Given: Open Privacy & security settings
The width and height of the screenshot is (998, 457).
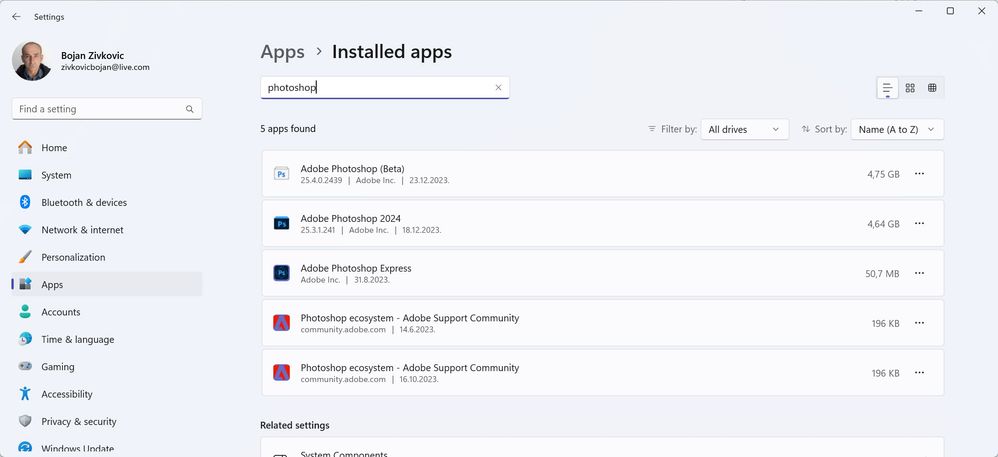Looking at the screenshot, I should 107,421.
